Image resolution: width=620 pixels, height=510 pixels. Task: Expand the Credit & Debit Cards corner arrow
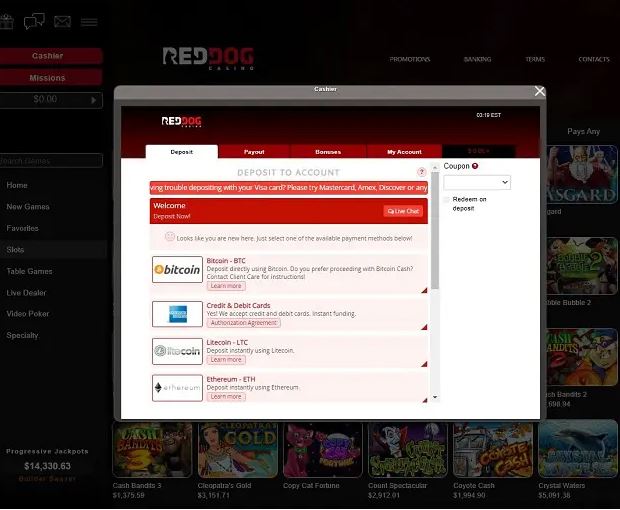(424, 327)
